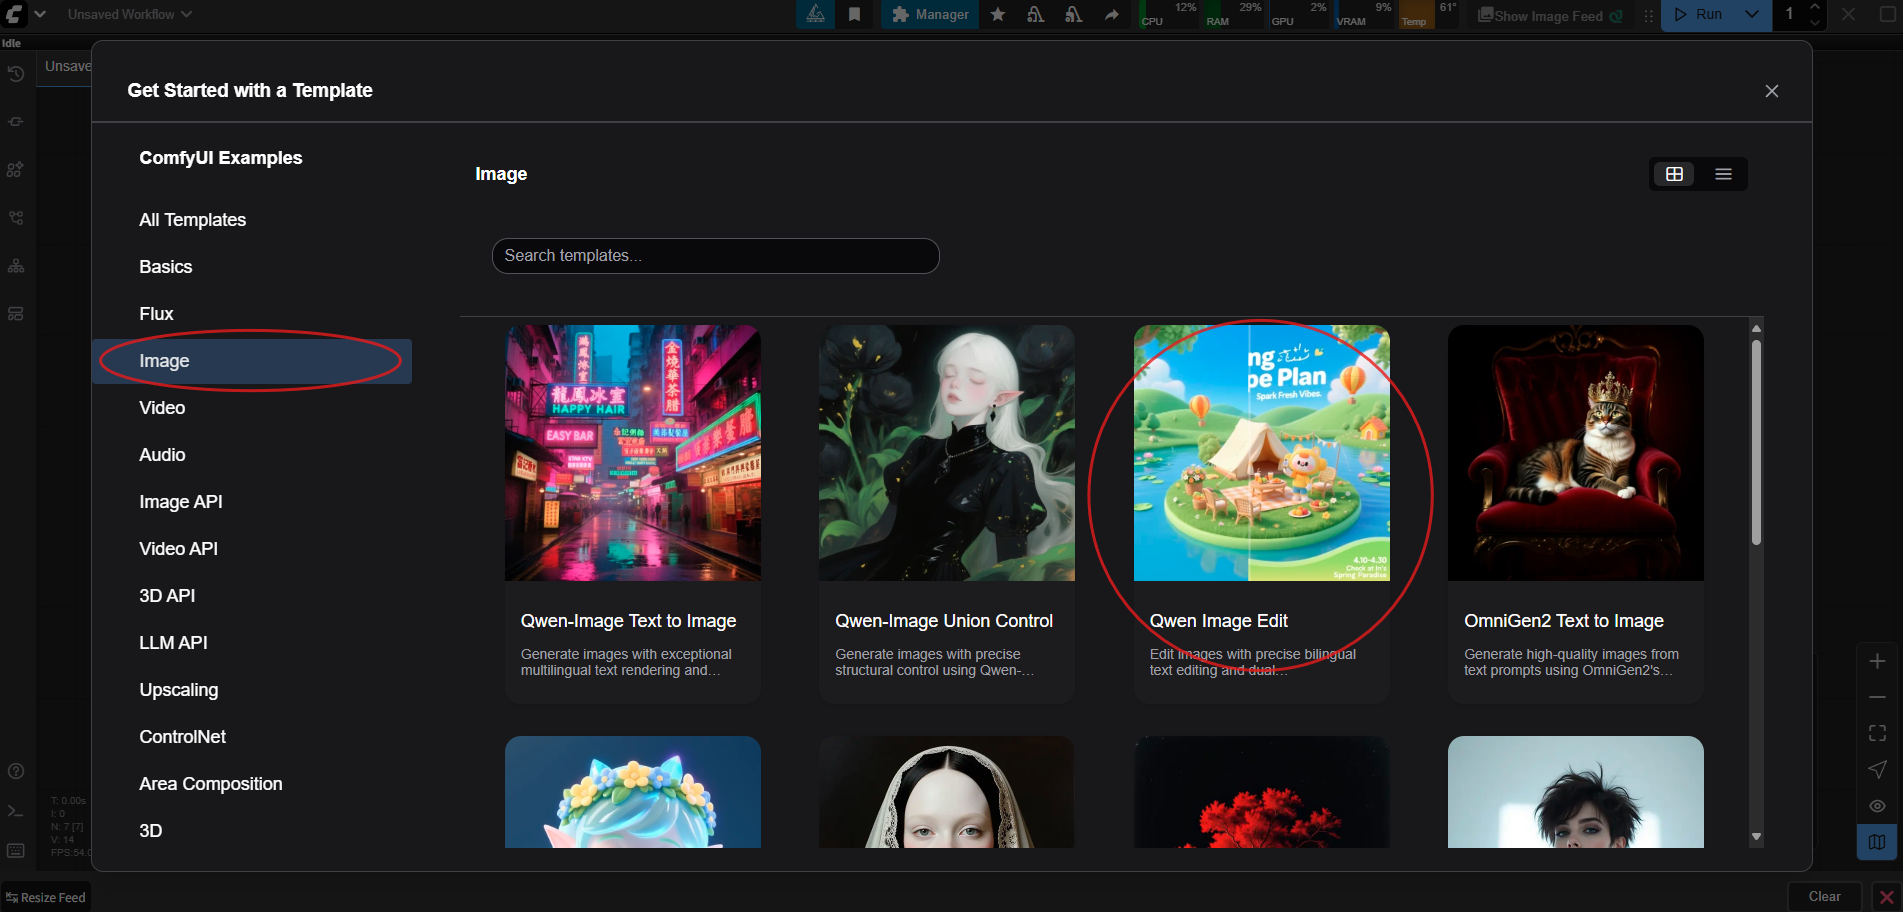Open the queue history sidebar icon
1903x912 pixels.
[15, 74]
